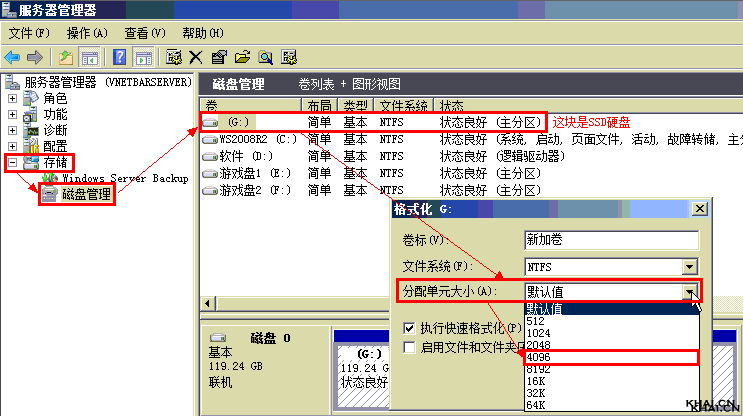This screenshot has height=416, width=743.
Task: Click the Forward arrow toolbar icon
Action: [x=36, y=57]
